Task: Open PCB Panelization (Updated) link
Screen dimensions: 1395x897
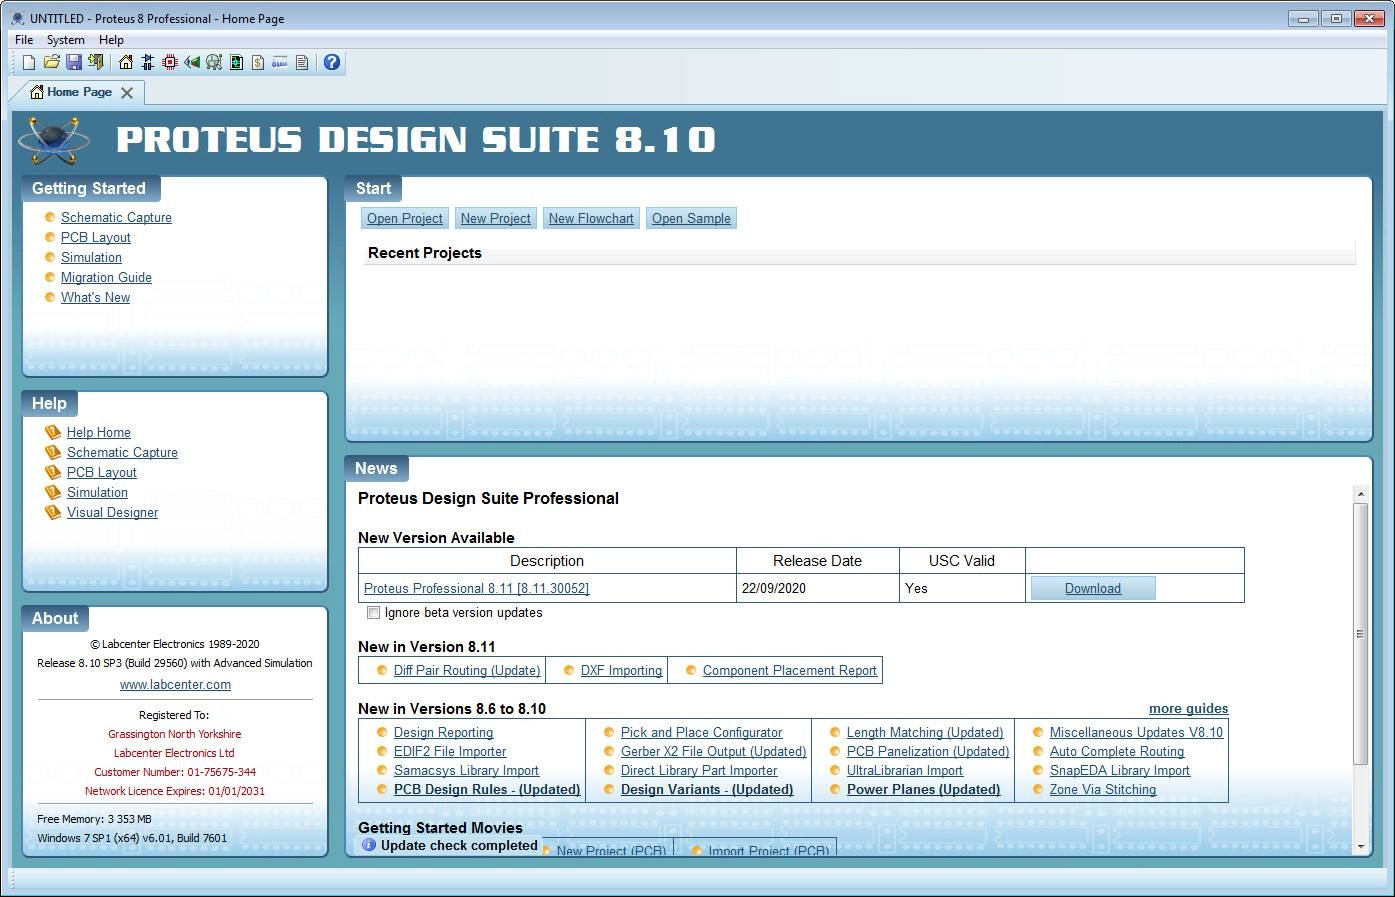Action: [928, 752]
